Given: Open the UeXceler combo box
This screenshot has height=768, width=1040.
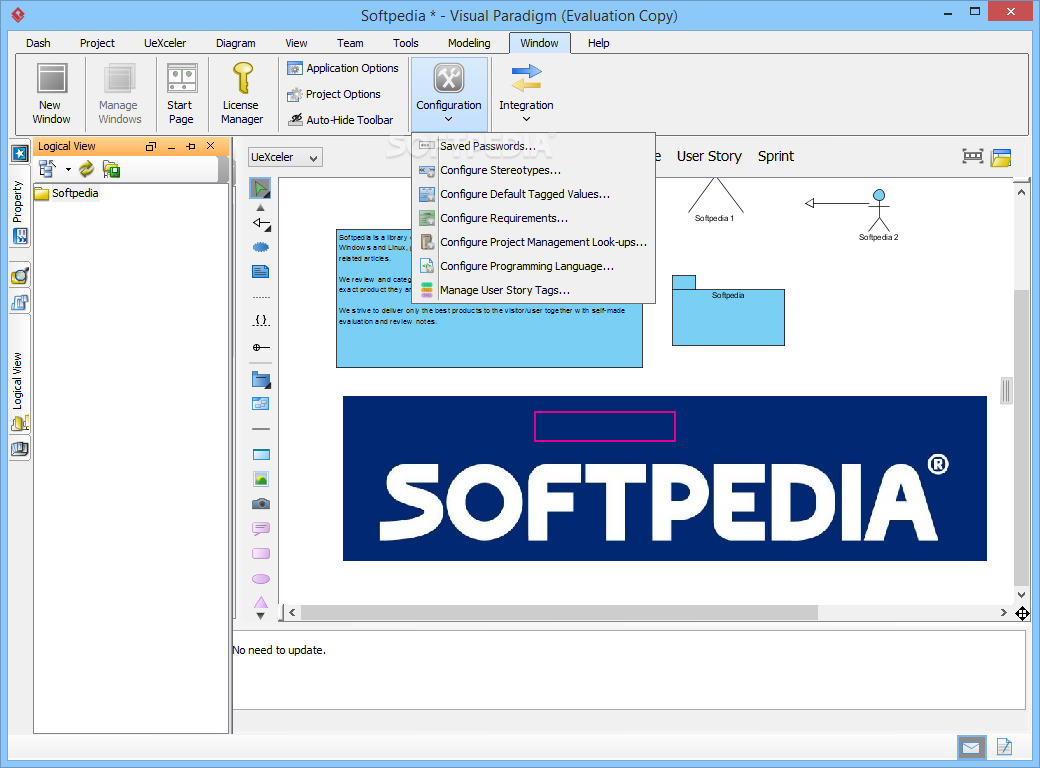Looking at the screenshot, I should point(285,157).
